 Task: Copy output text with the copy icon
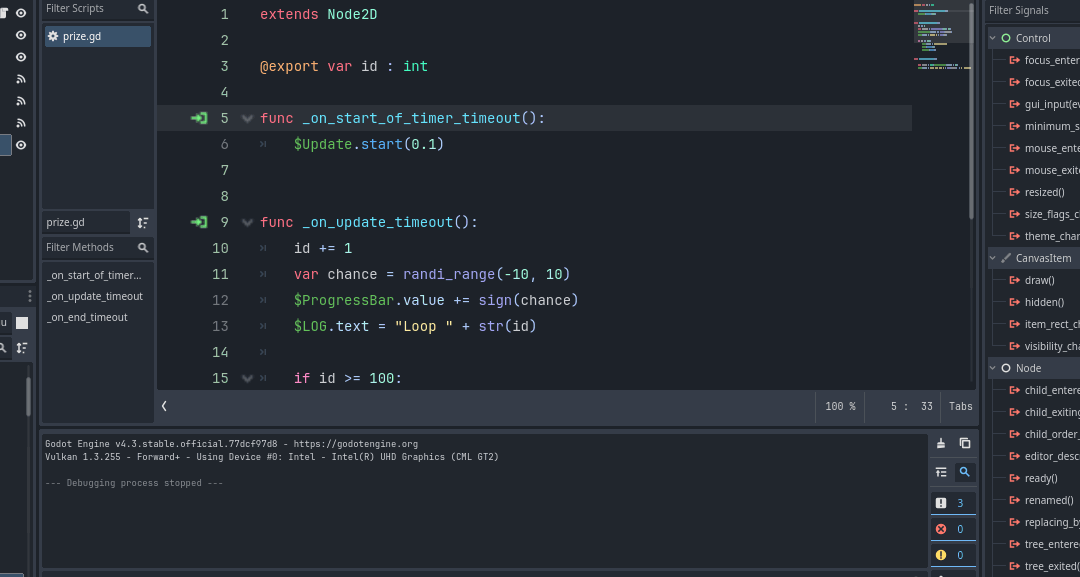pos(964,443)
